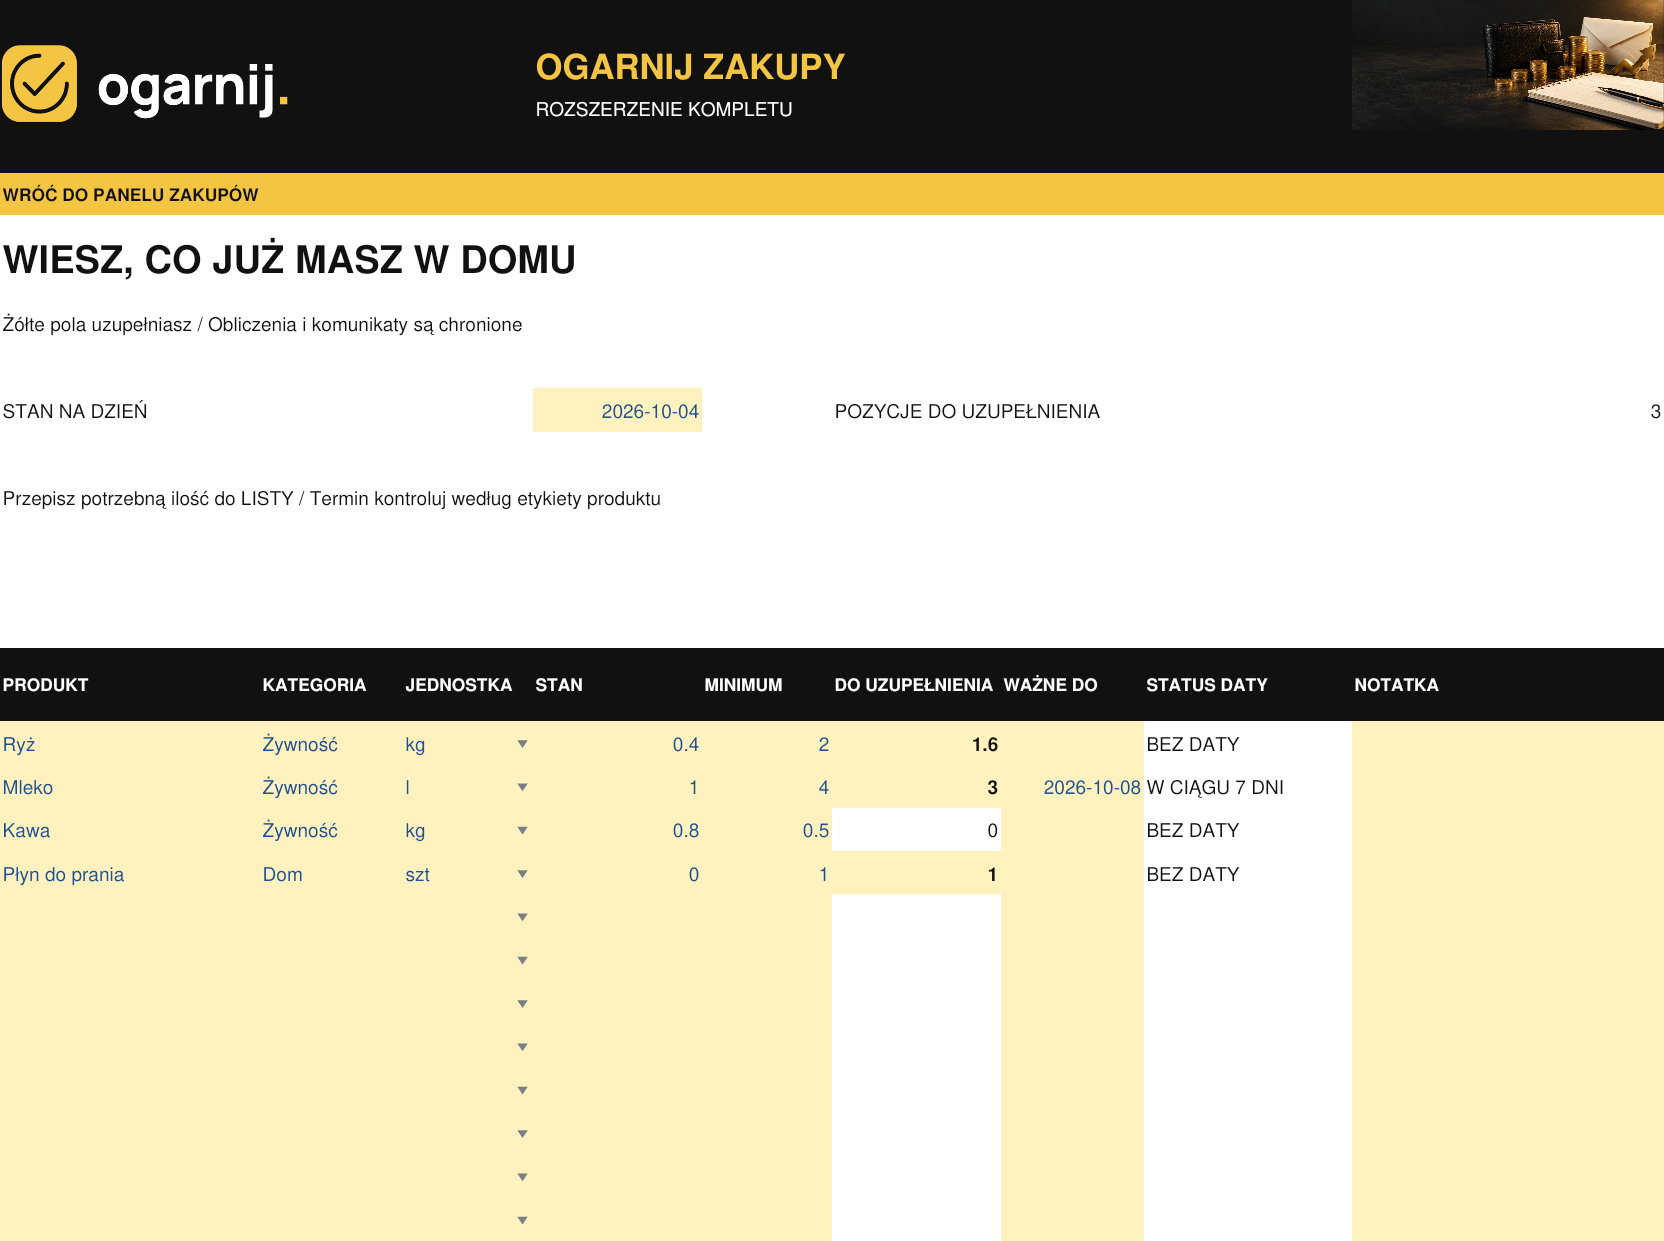1664x1241 pixels.
Task: Select the Mleko product cell
Action: click(x=130, y=787)
